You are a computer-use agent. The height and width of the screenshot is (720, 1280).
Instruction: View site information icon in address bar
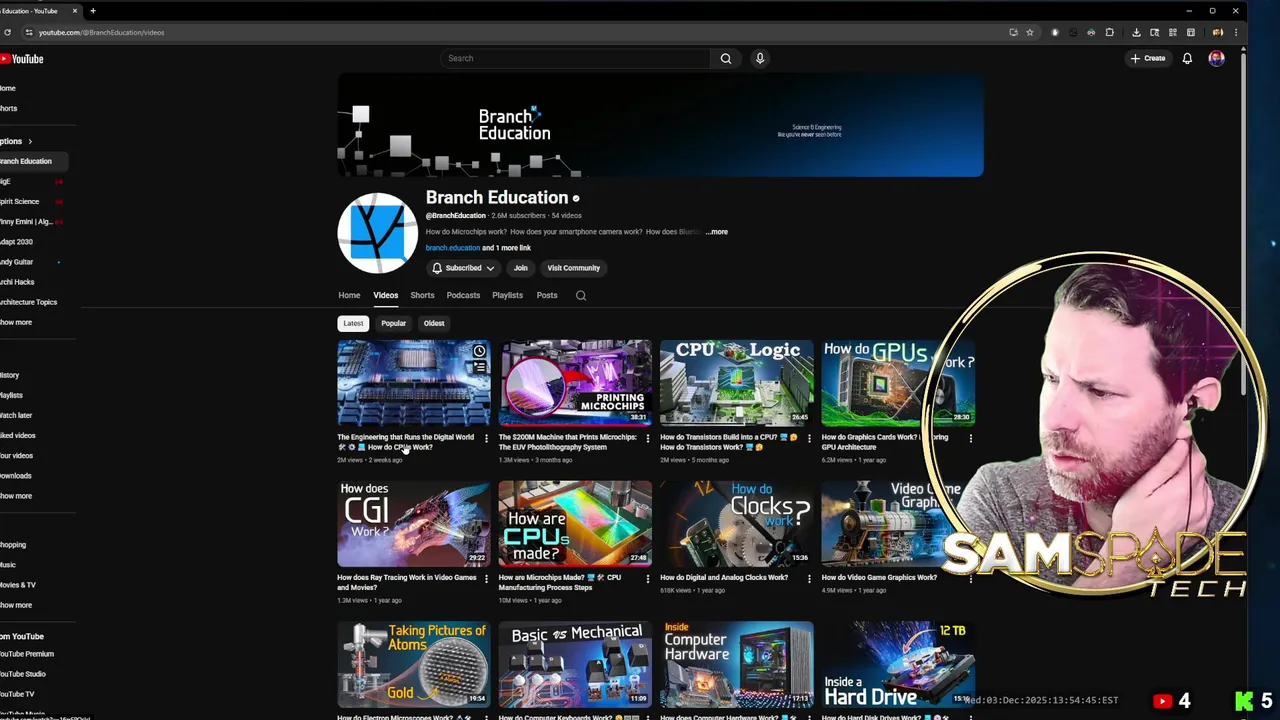tap(29, 32)
